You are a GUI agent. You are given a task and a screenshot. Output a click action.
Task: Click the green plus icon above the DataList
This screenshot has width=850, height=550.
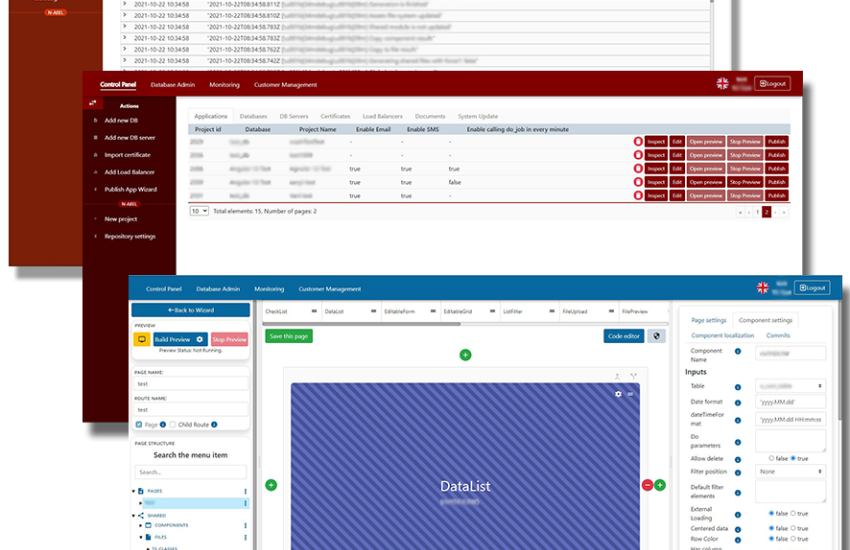tap(465, 355)
